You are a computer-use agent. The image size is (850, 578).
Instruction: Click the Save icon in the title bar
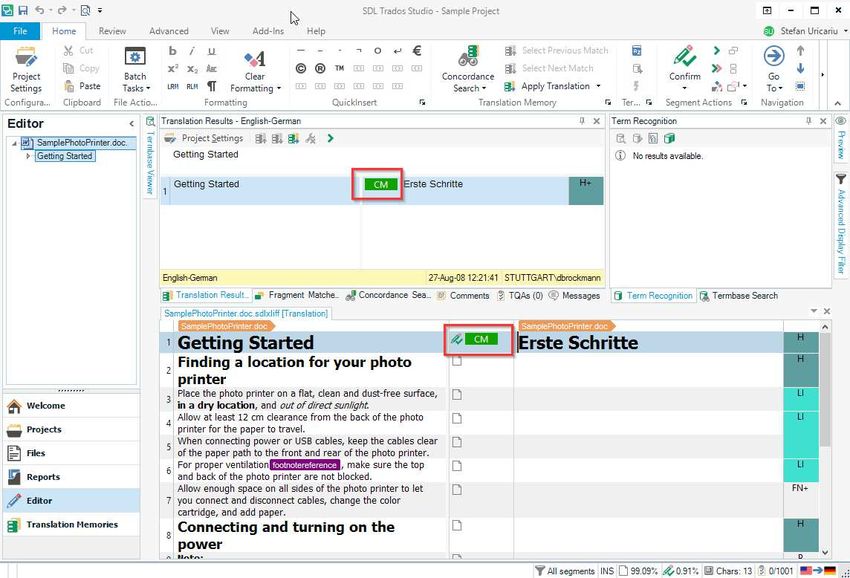pos(23,10)
